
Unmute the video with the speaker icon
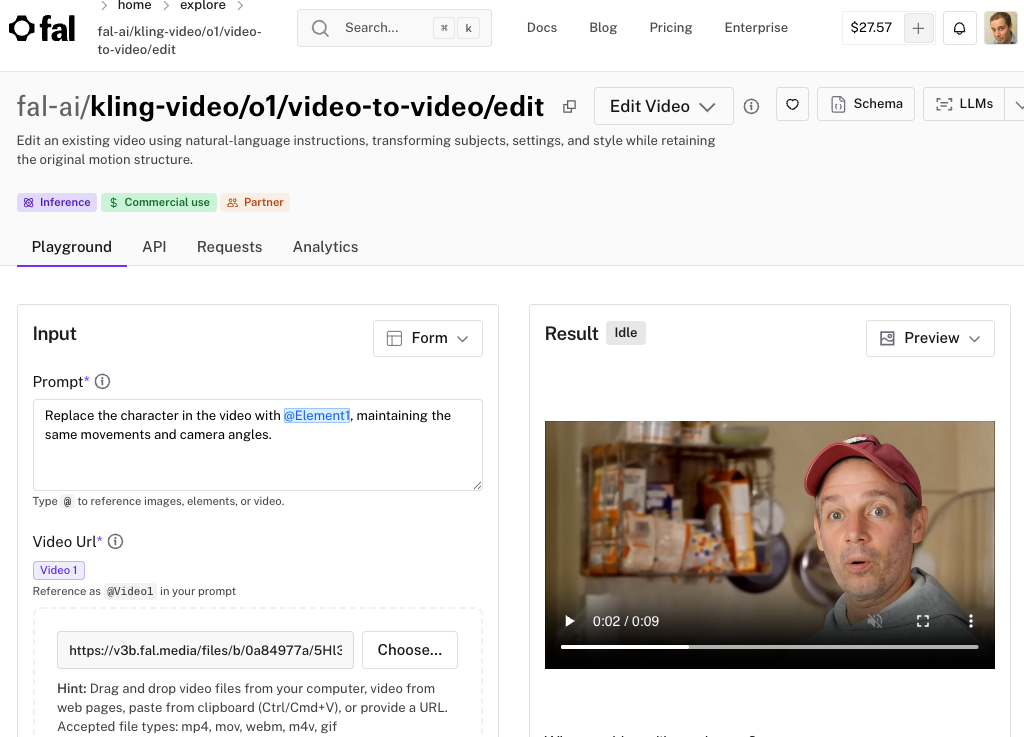coord(875,621)
